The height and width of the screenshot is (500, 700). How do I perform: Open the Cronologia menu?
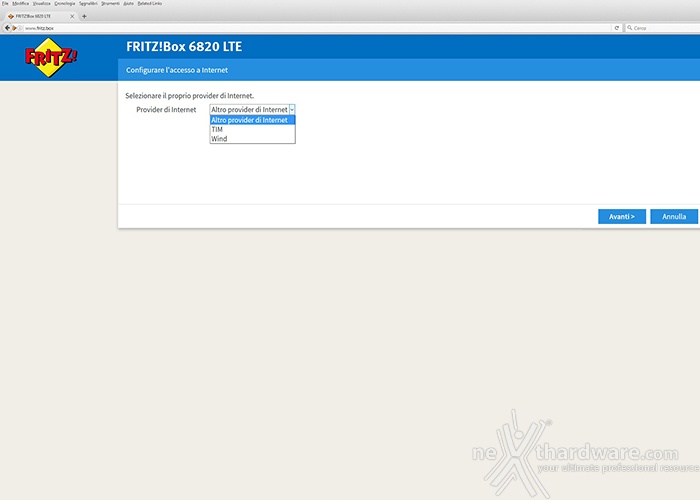65,4
